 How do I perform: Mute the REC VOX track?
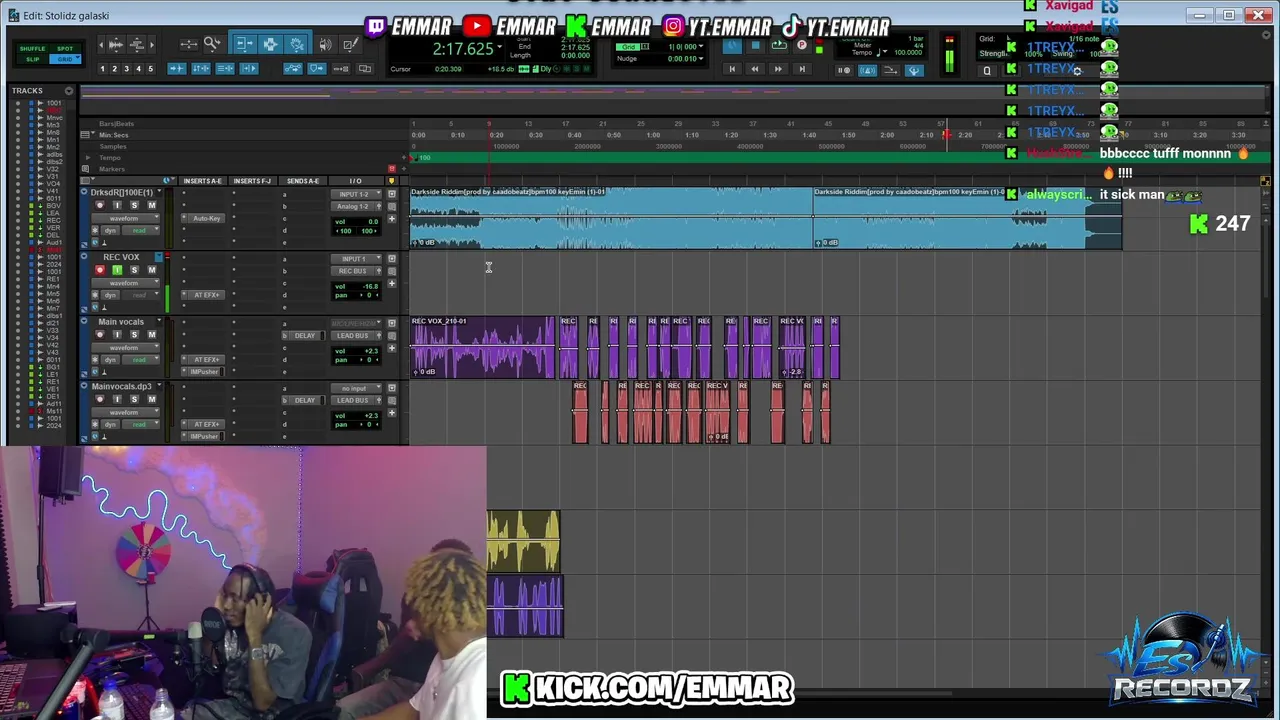(152, 270)
